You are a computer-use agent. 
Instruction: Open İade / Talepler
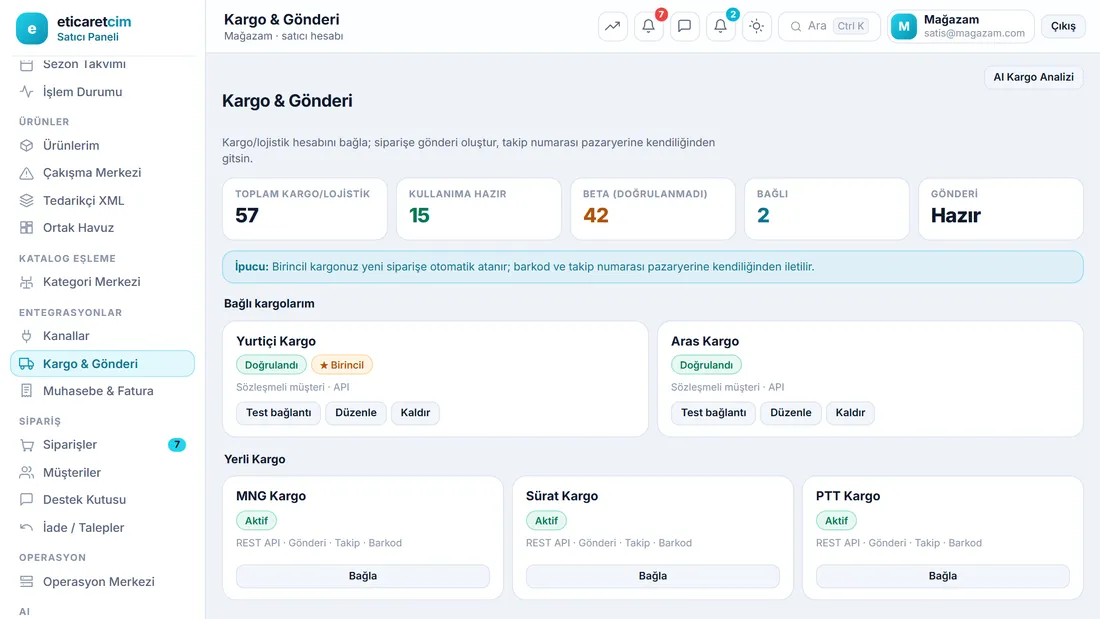[102, 528]
